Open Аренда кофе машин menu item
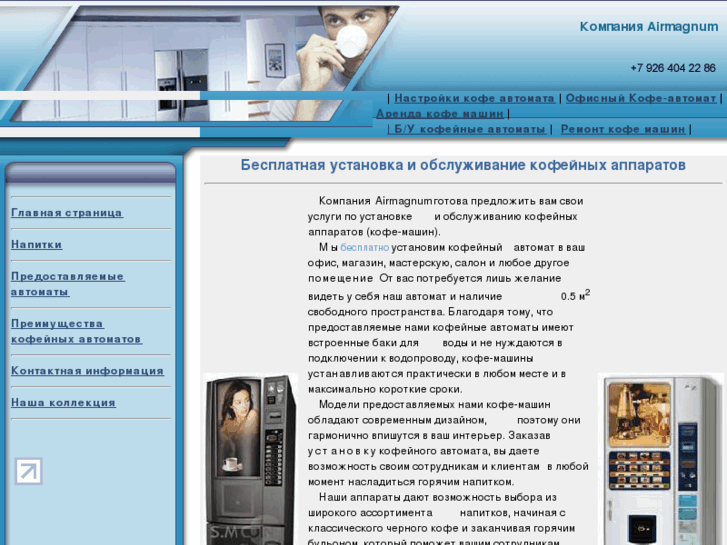Image resolution: width=727 pixels, height=545 pixels. click(x=440, y=114)
